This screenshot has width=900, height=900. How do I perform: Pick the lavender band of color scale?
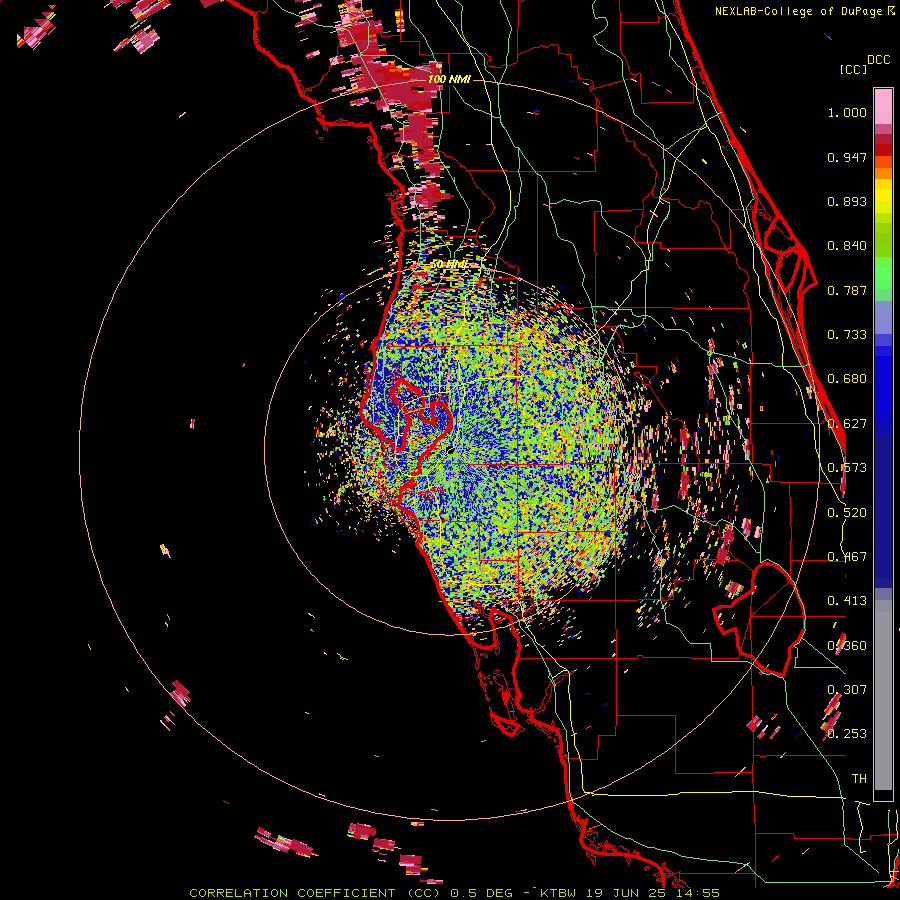point(883,317)
